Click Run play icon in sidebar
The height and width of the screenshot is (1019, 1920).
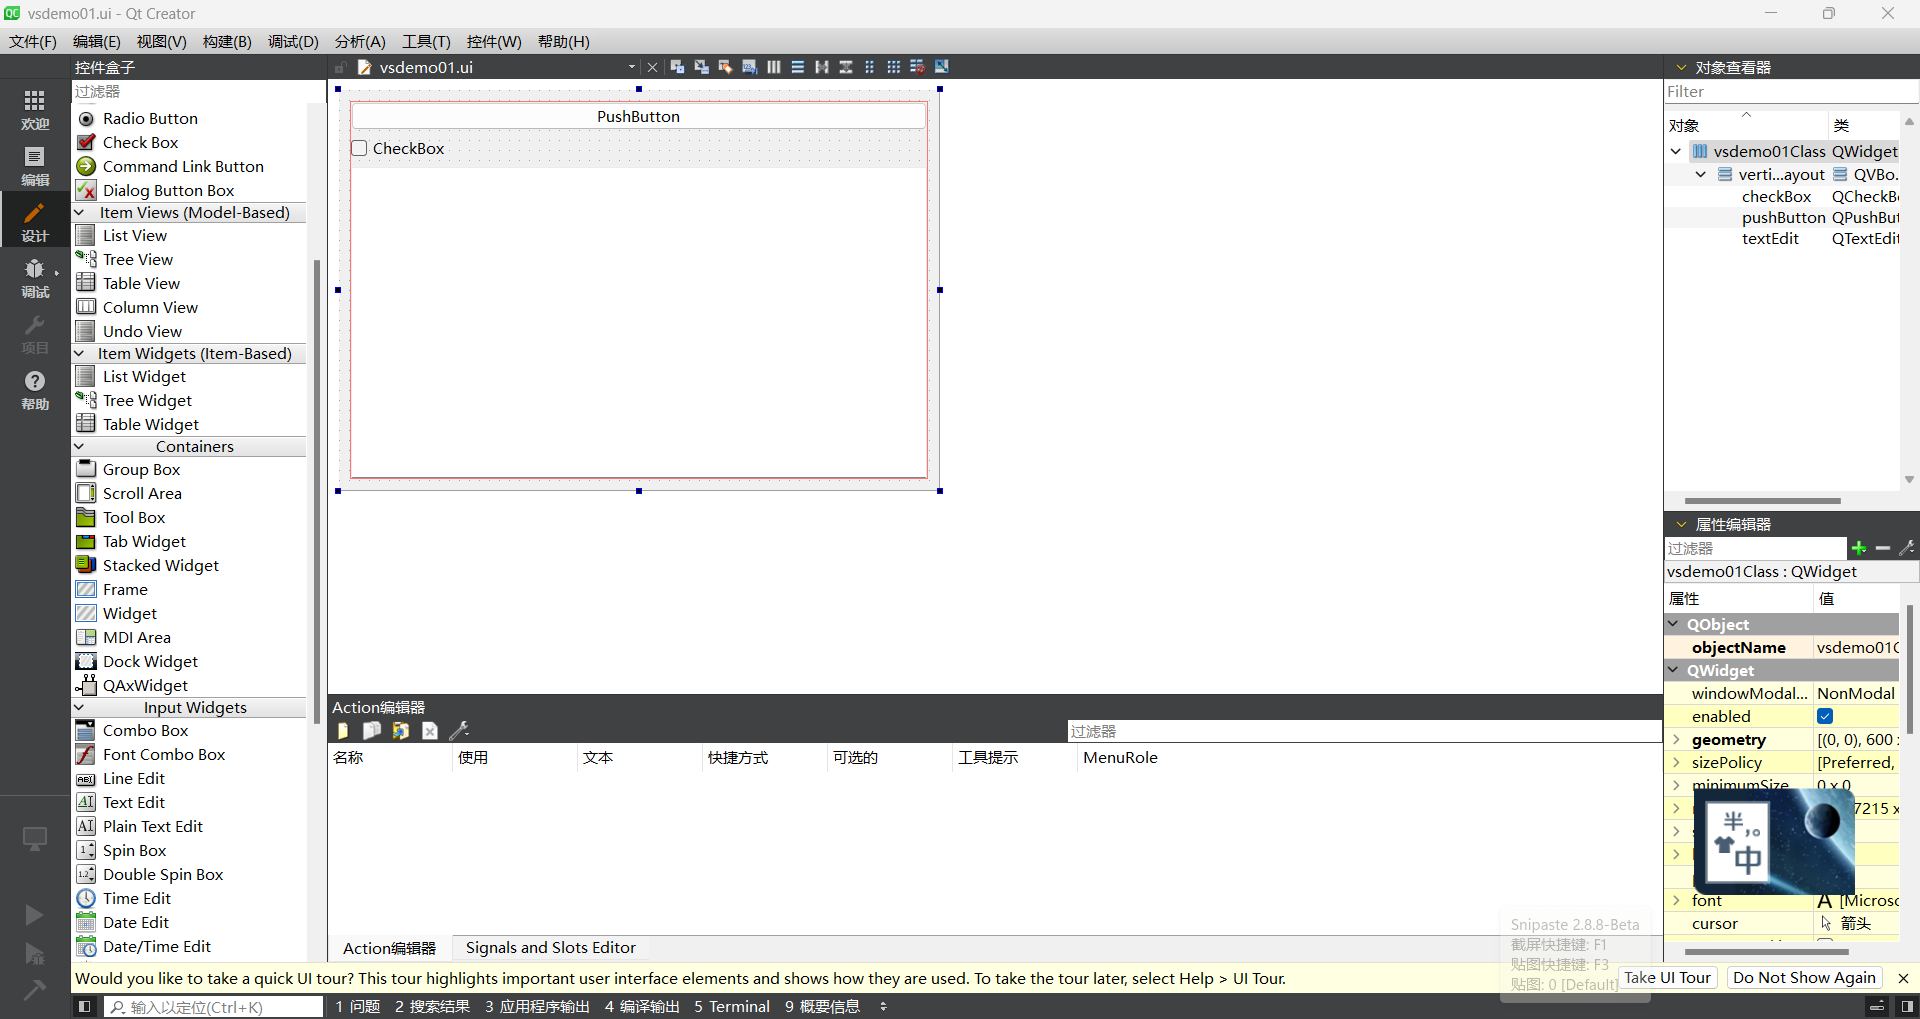(34, 915)
